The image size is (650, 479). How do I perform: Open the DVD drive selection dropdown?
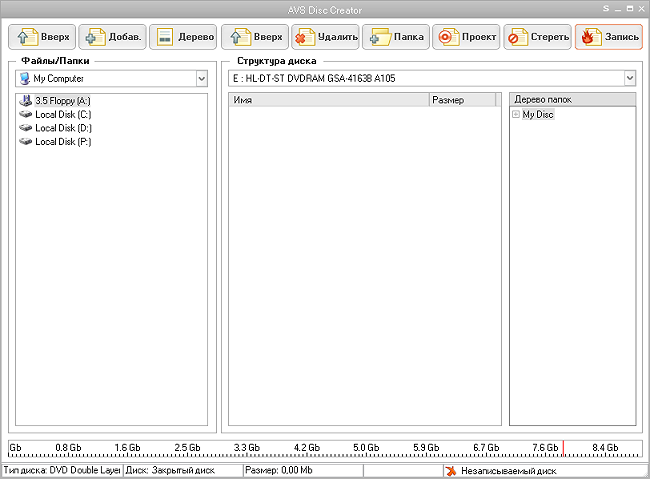click(x=630, y=78)
